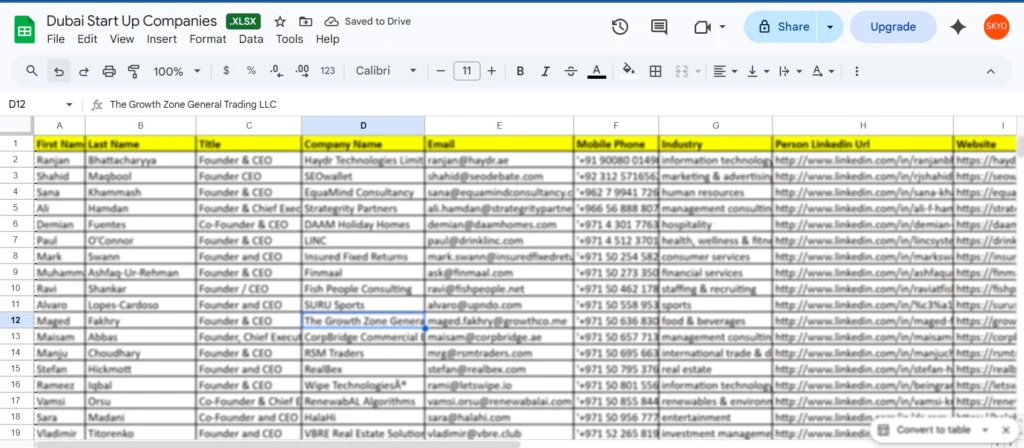
Task: Open the Google Sheets home icon
Action: pyautogui.click(x=25, y=30)
